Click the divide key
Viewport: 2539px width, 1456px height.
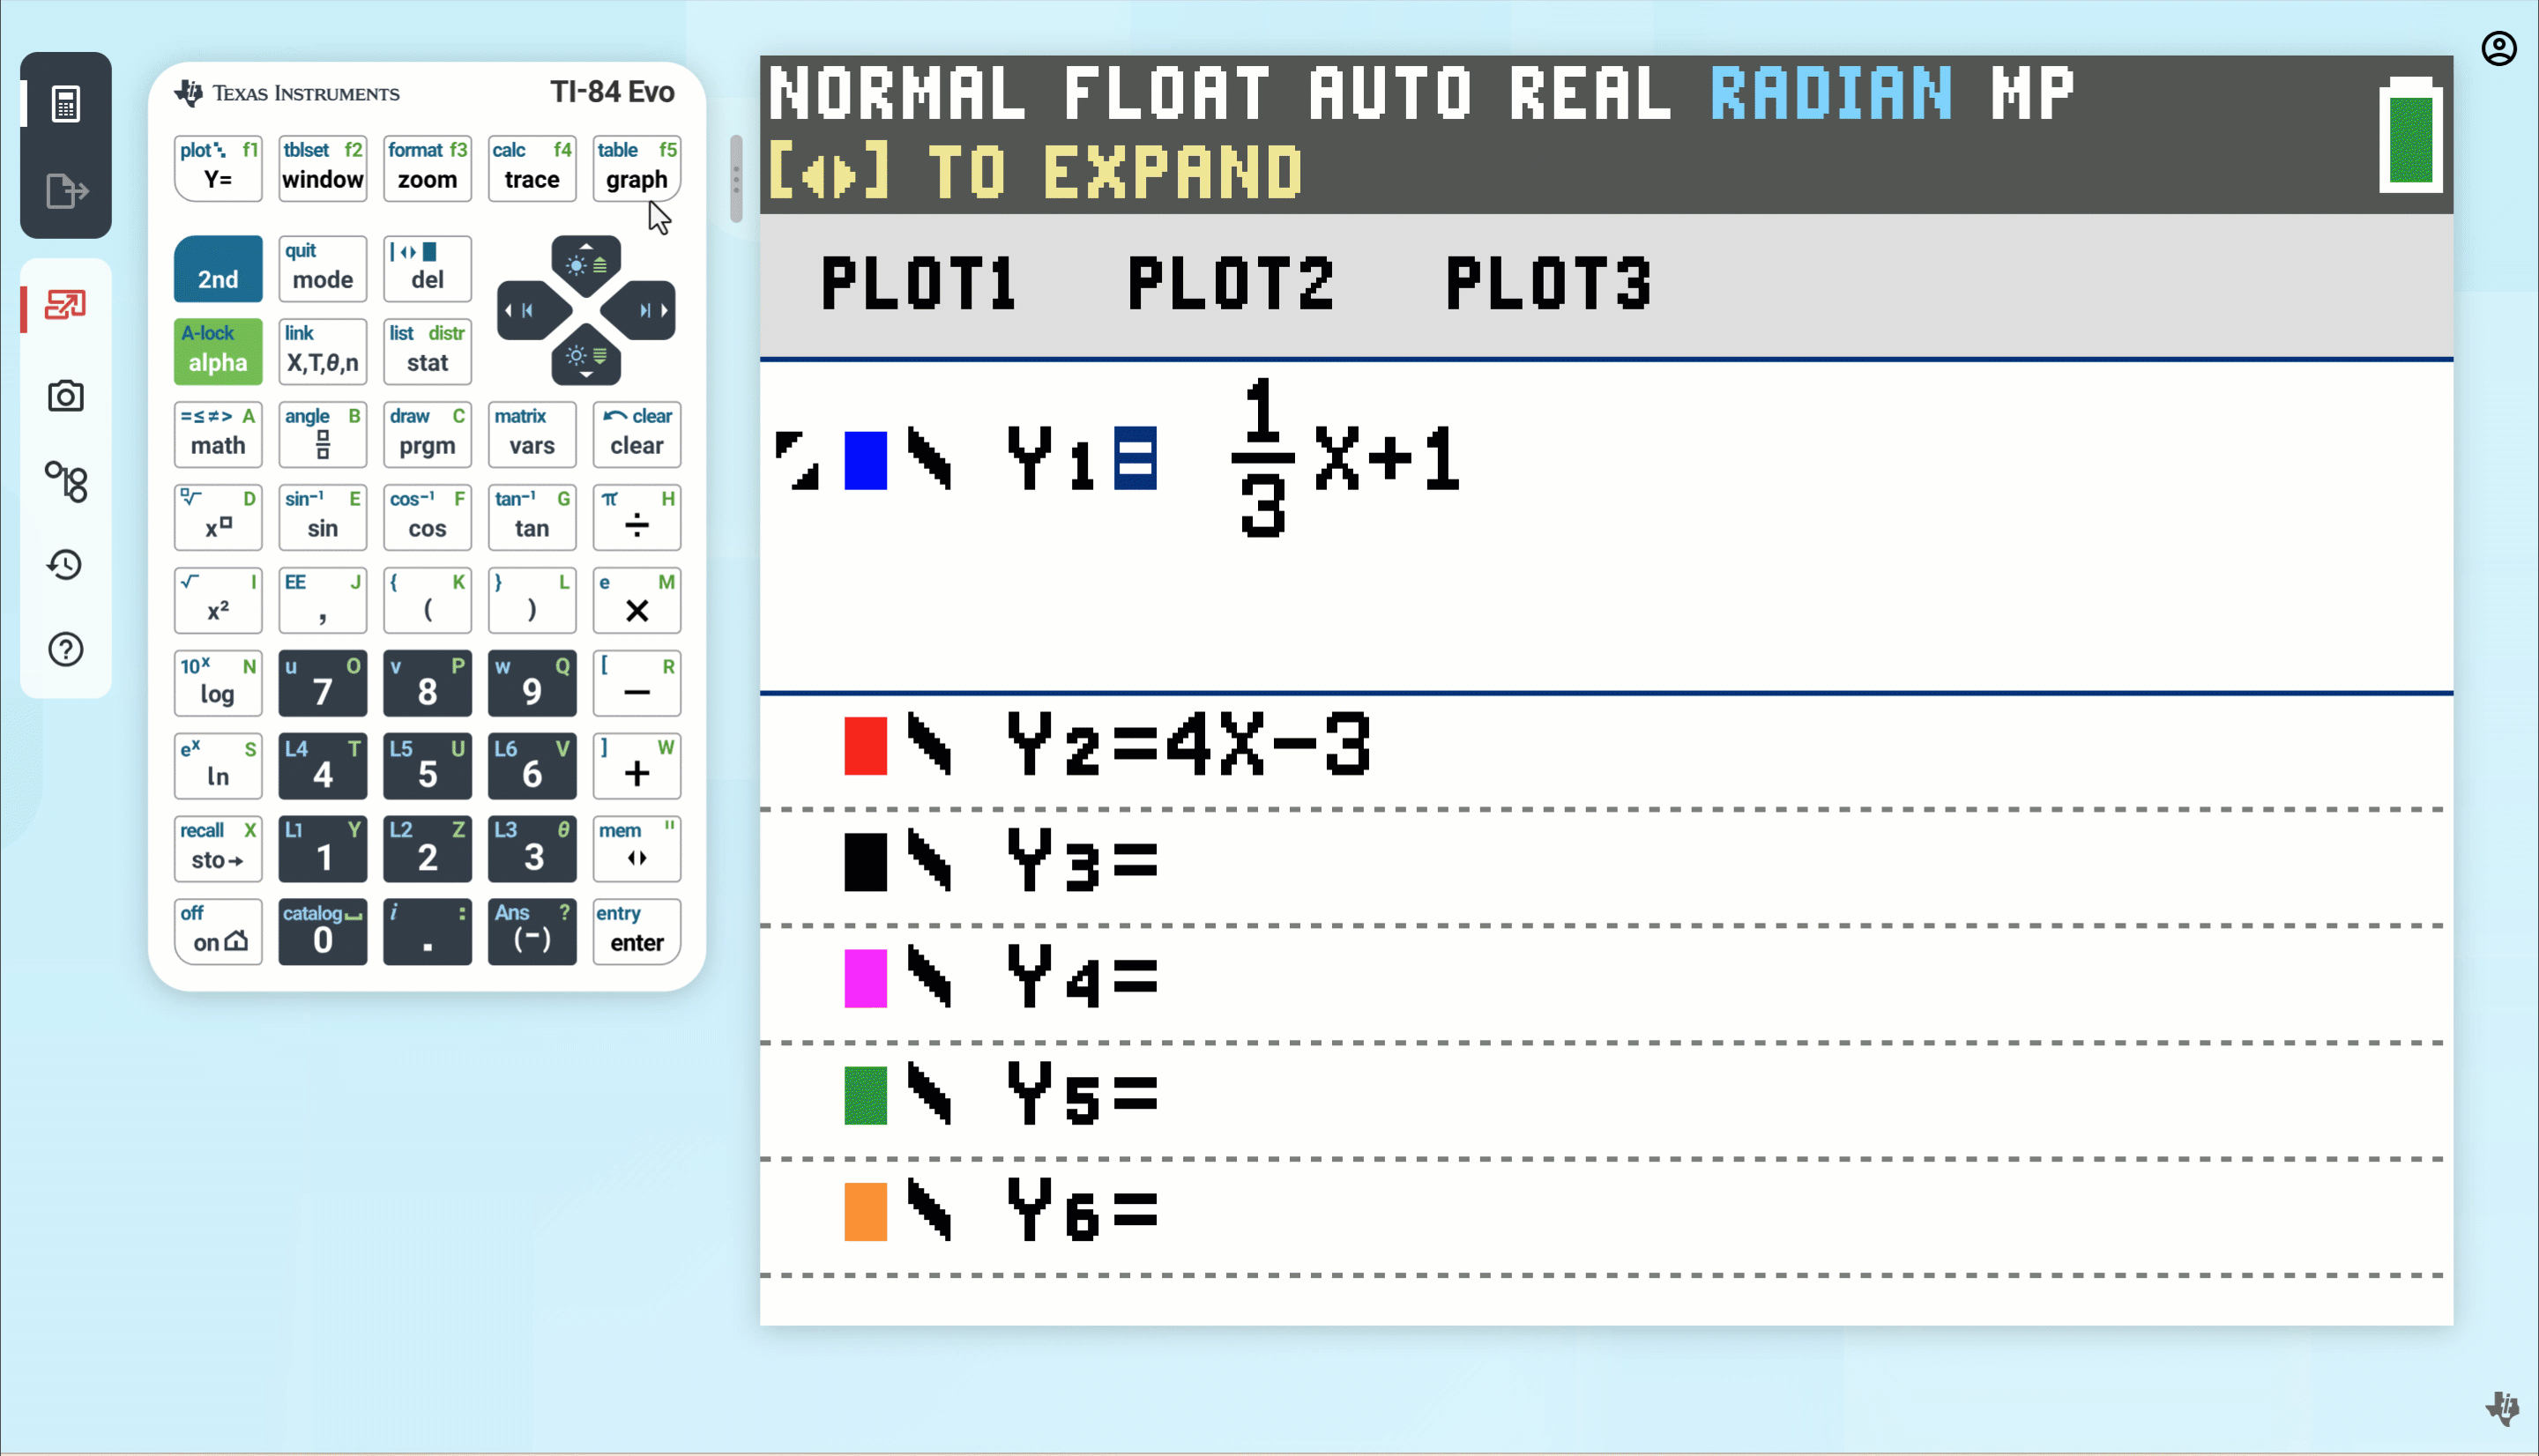637,518
